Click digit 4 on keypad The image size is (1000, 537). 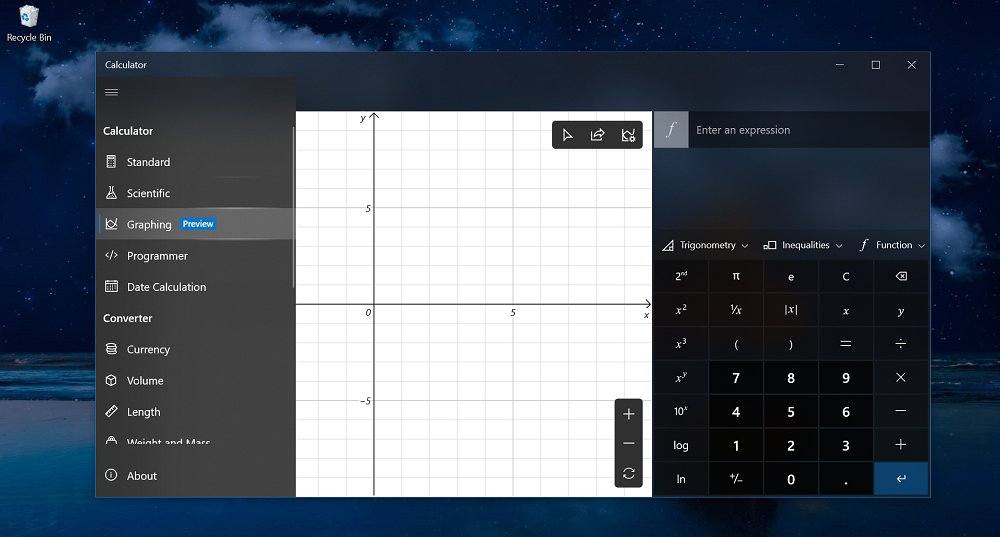point(736,411)
